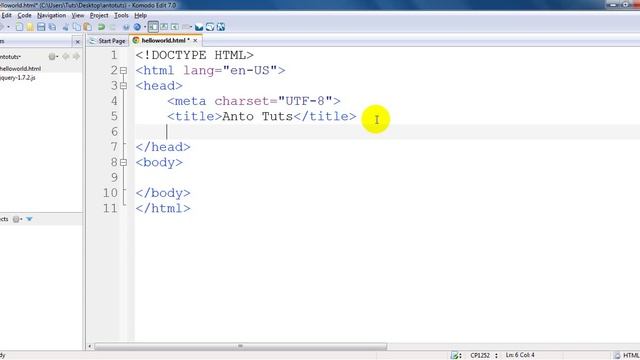
Task: Click the Save All toolbar icon
Action: 52,27
